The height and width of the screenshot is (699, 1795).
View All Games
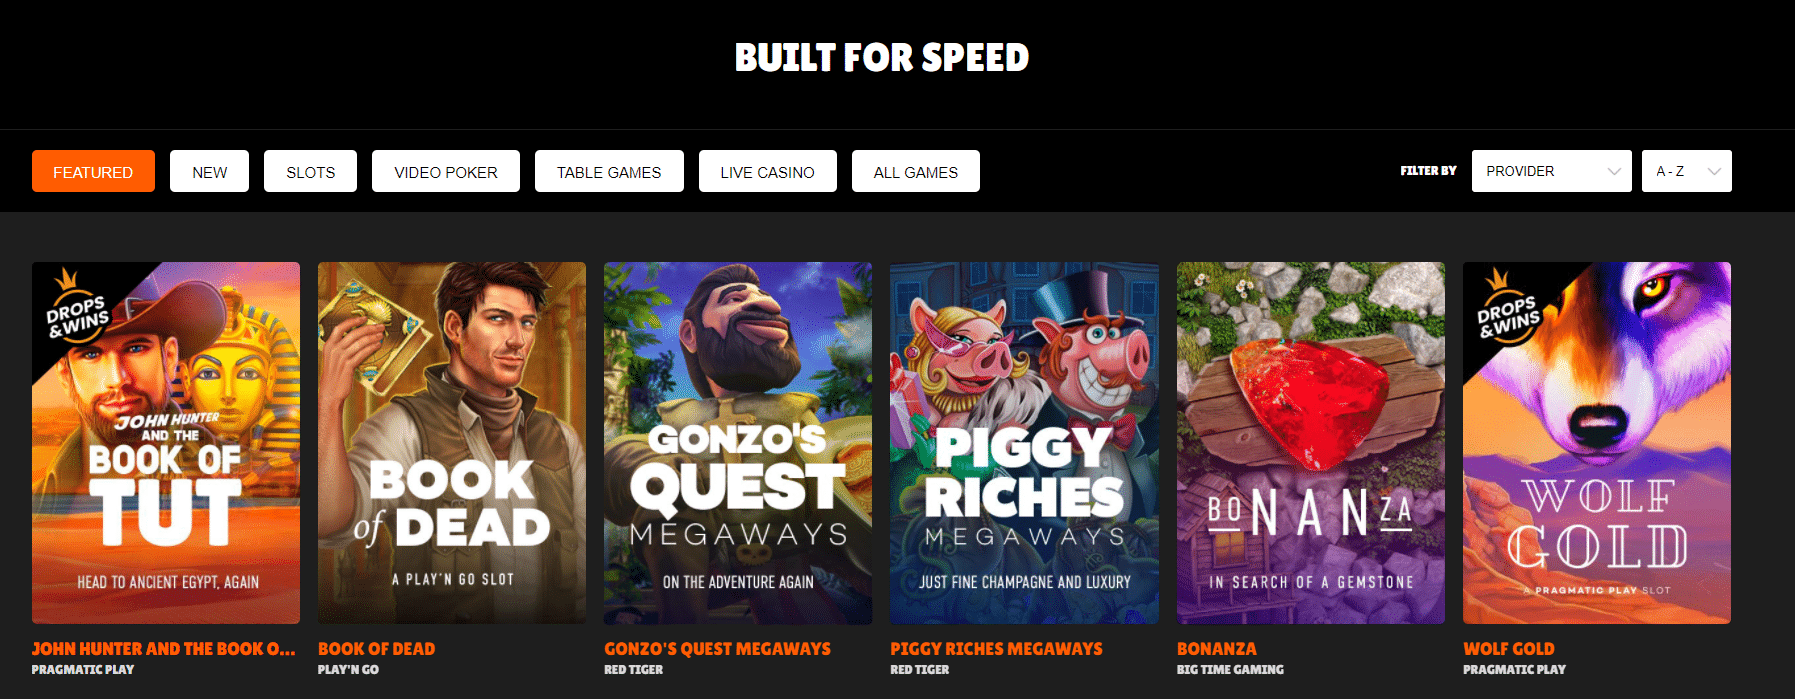tap(915, 171)
